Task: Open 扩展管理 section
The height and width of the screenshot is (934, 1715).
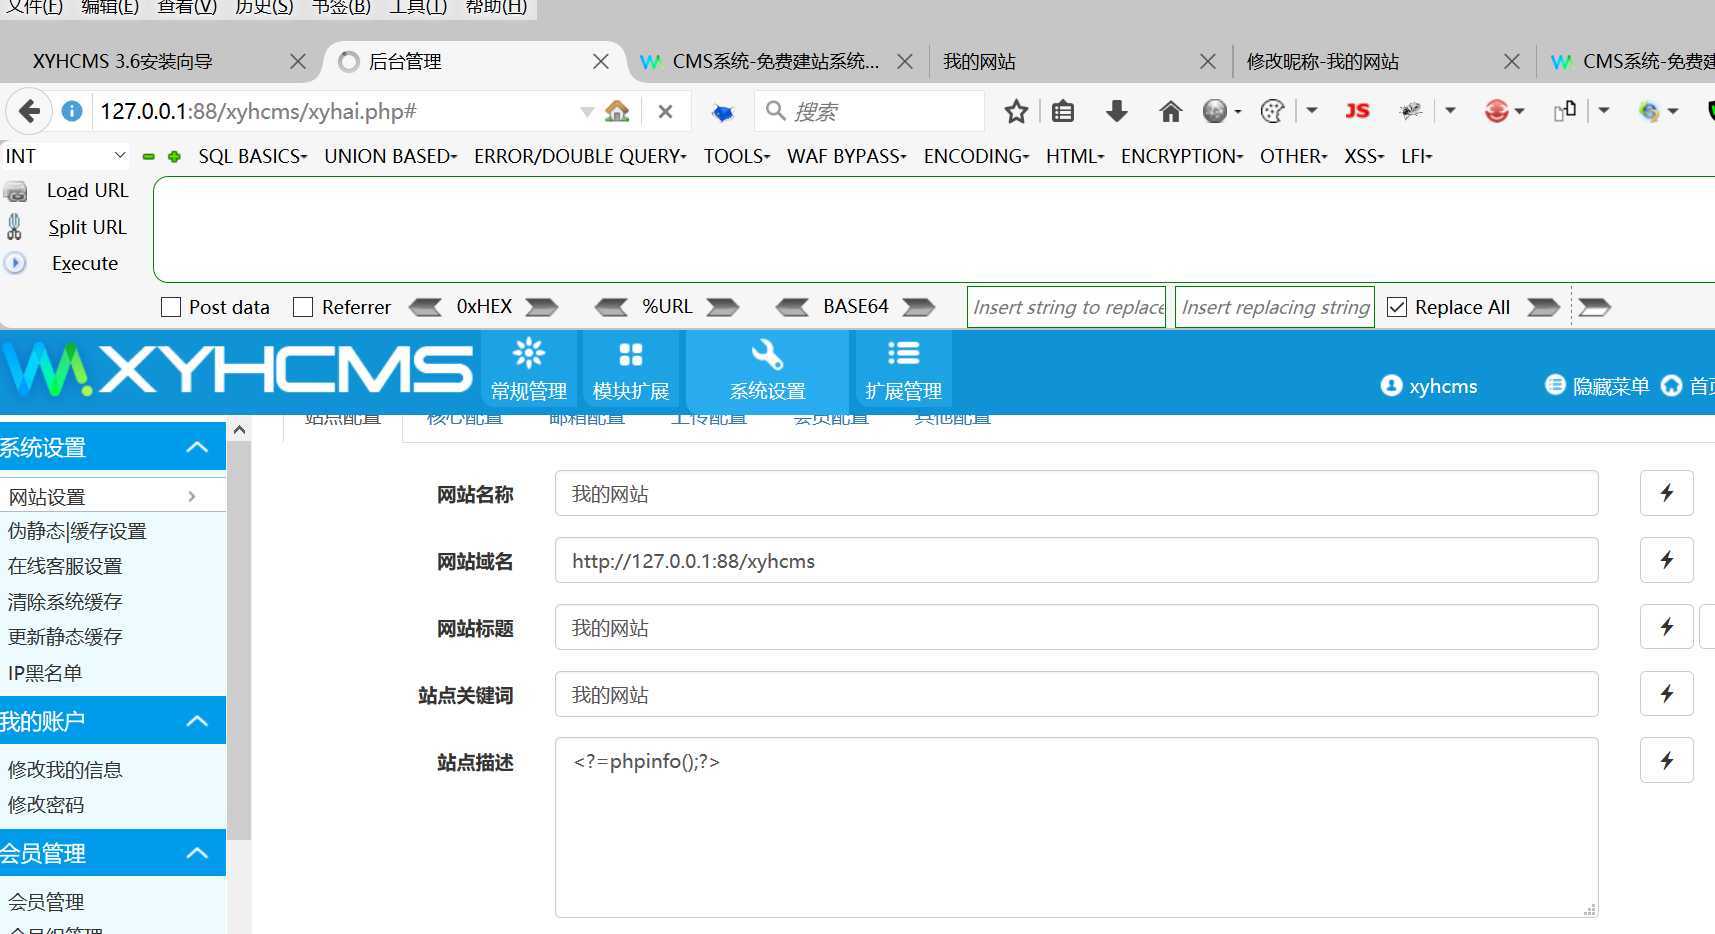Action: (x=904, y=370)
